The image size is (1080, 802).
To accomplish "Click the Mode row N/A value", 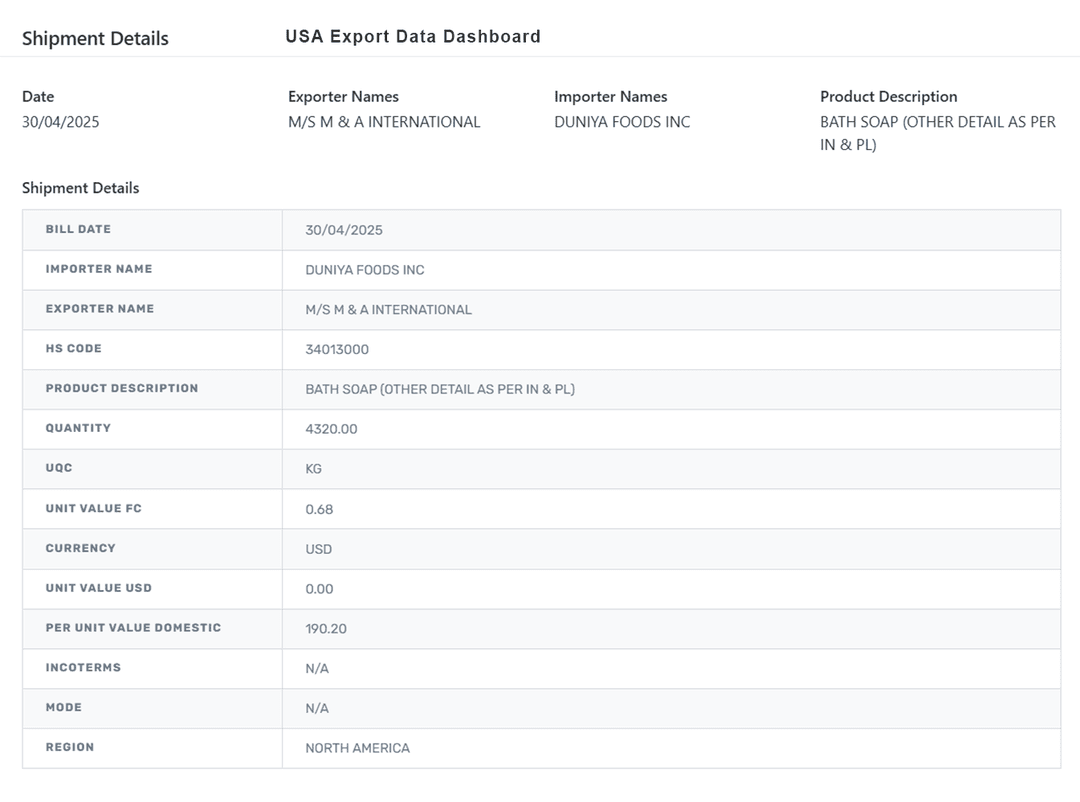I will [317, 708].
